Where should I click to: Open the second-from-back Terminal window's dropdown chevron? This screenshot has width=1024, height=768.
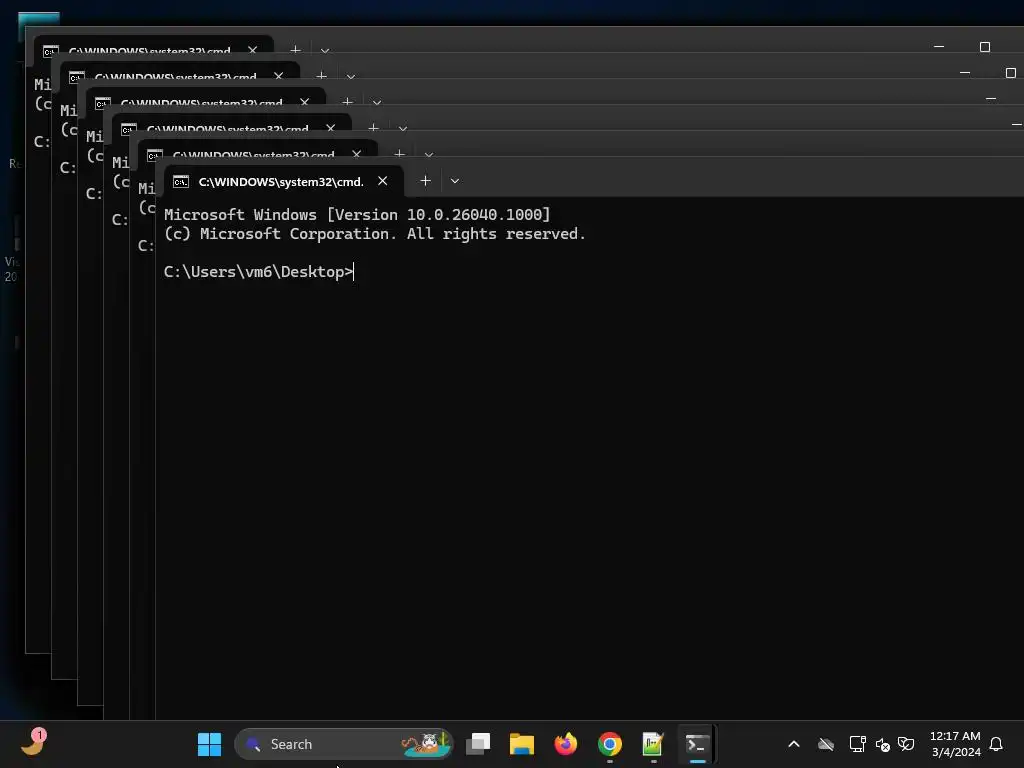coord(351,76)
